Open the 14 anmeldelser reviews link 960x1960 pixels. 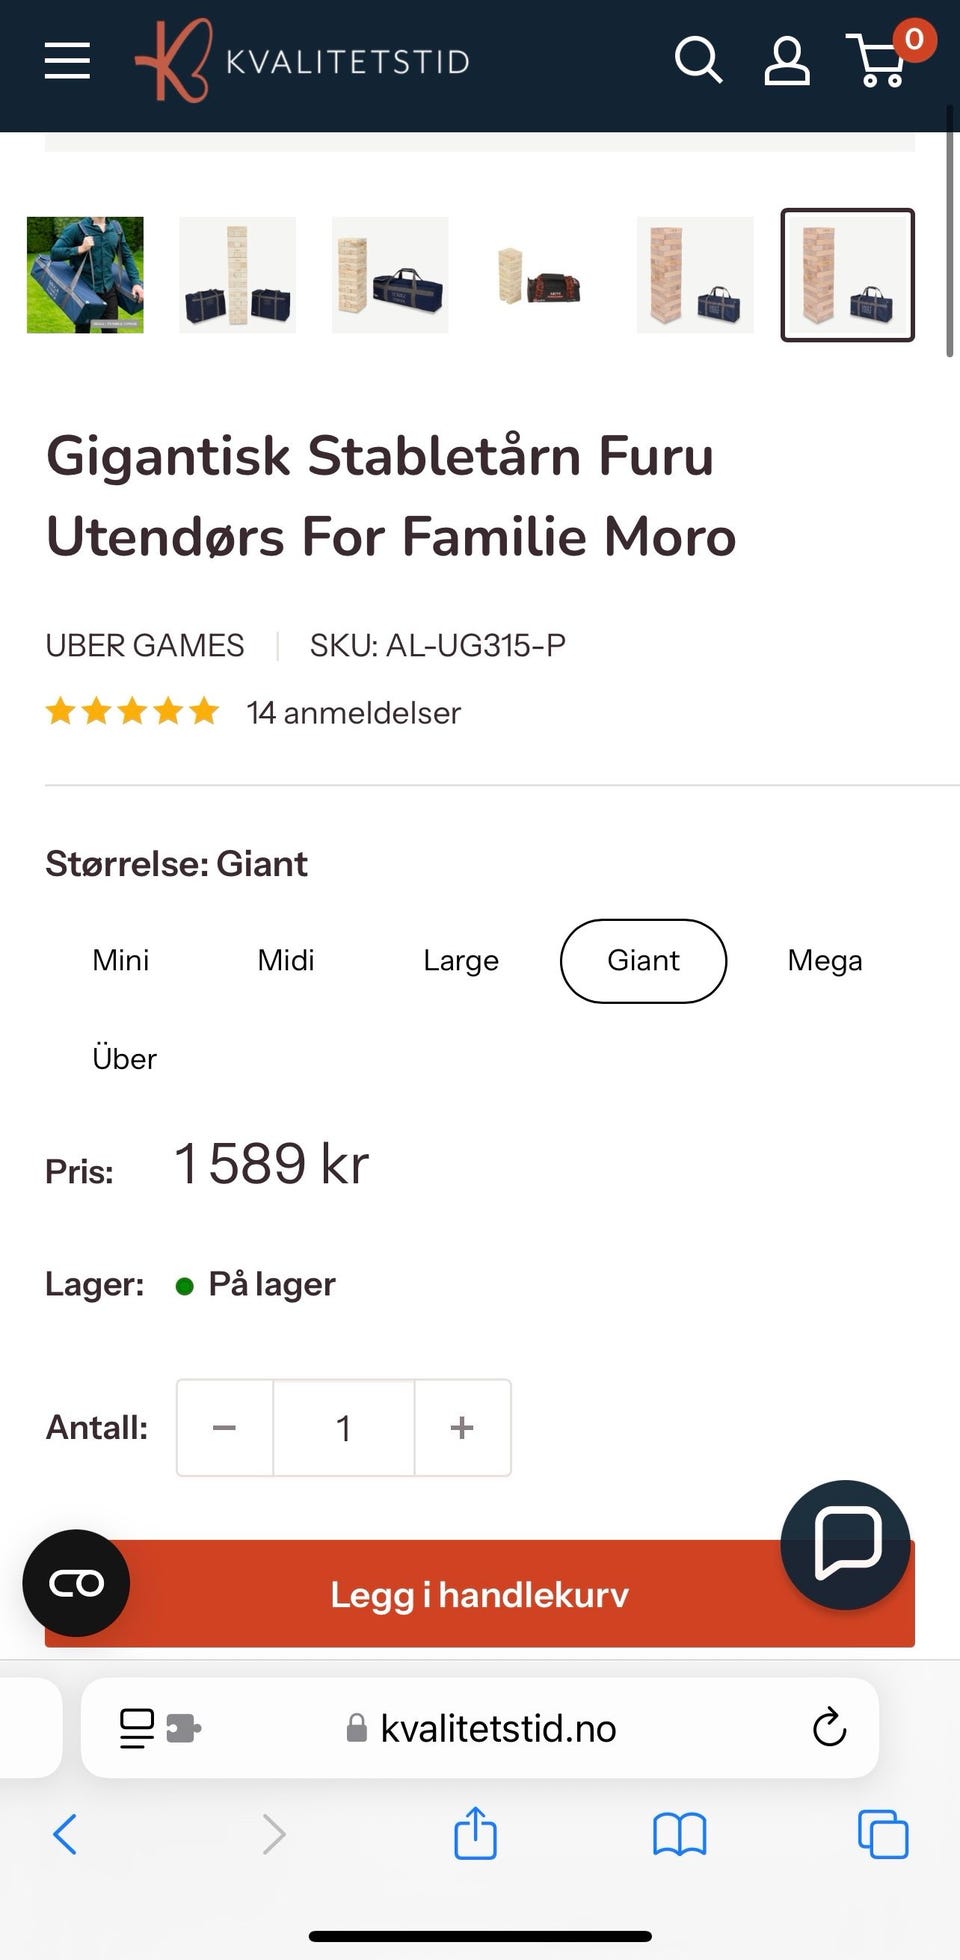tap(354, 713)
